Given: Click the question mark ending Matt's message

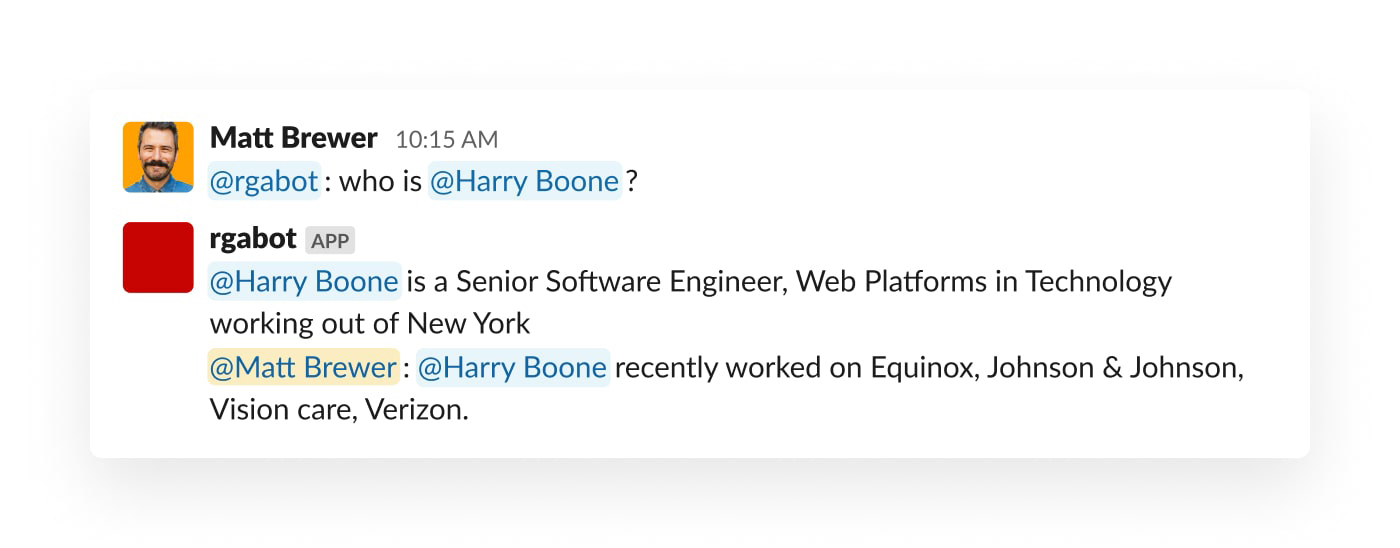Looking at the screenshot, I should pos(632,181).
